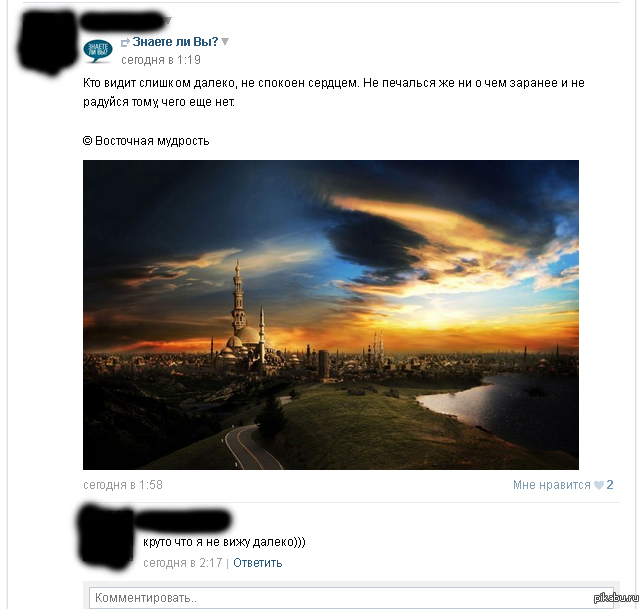The image size is (644, 609).
Task: Click the heart icon next to 'Мне нравится'
Action: tap(599, 485)
